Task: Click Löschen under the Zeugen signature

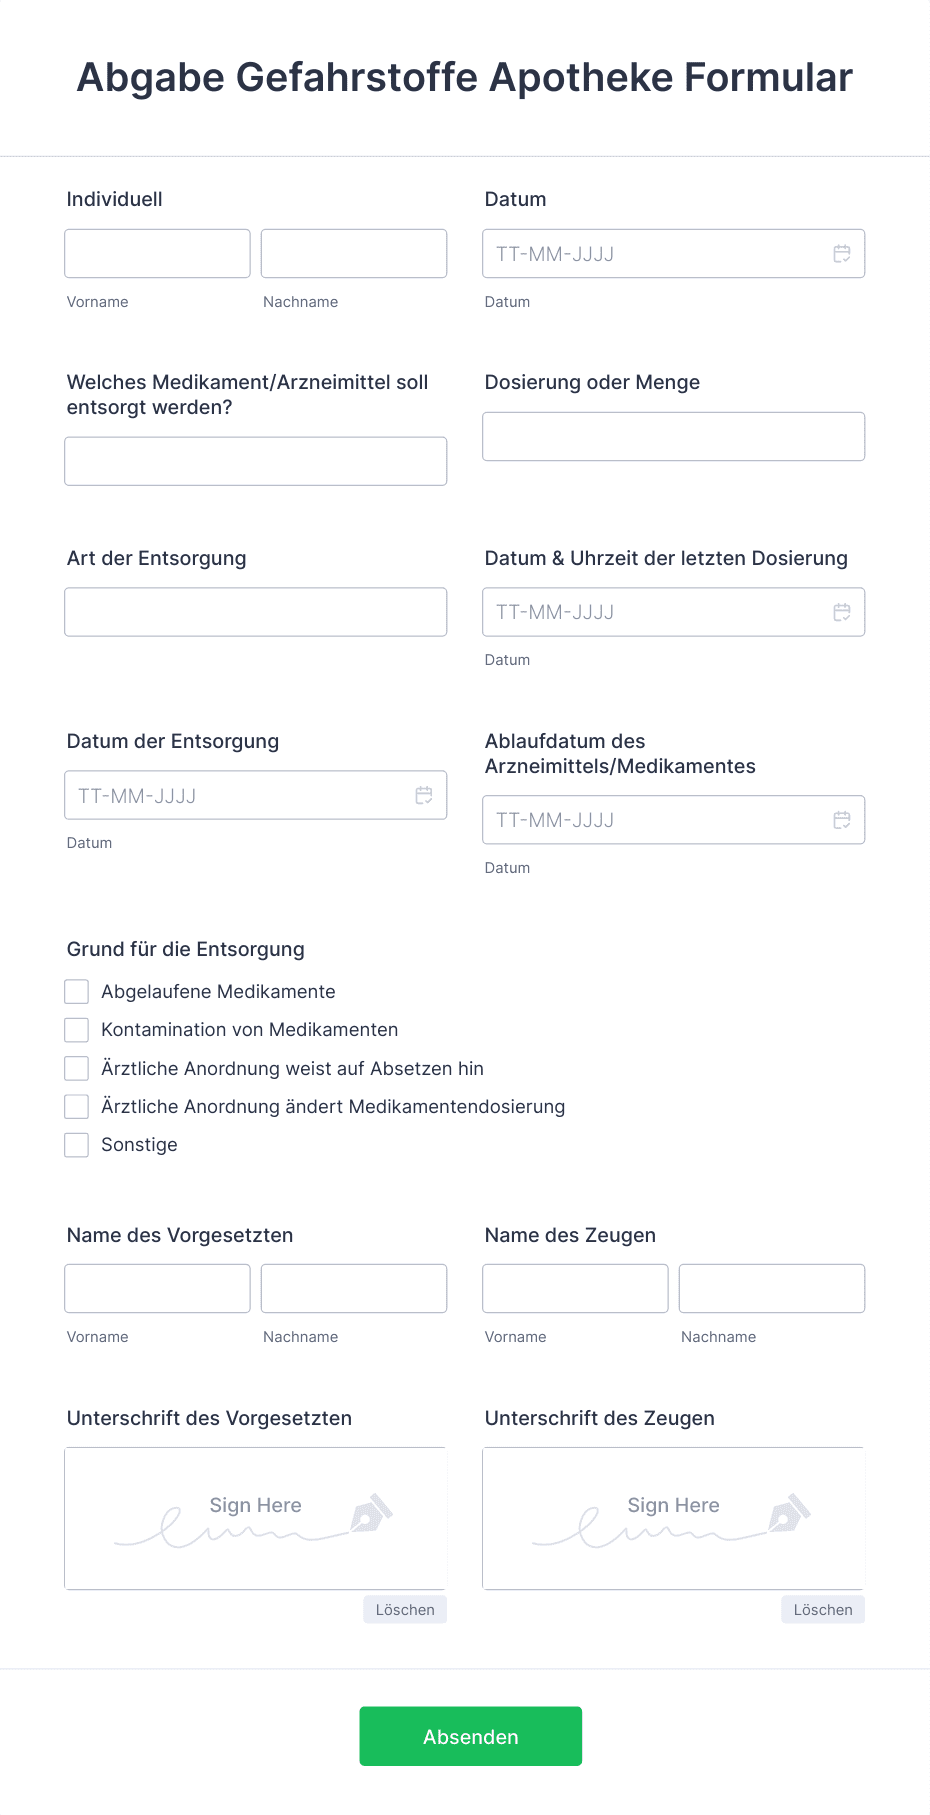Action: 822,1609
